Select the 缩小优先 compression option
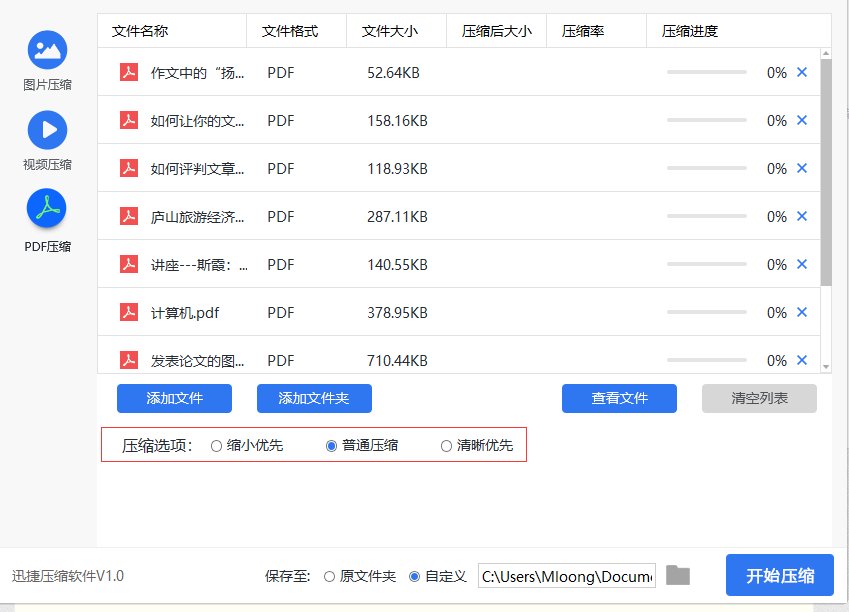 pos(216,446)
